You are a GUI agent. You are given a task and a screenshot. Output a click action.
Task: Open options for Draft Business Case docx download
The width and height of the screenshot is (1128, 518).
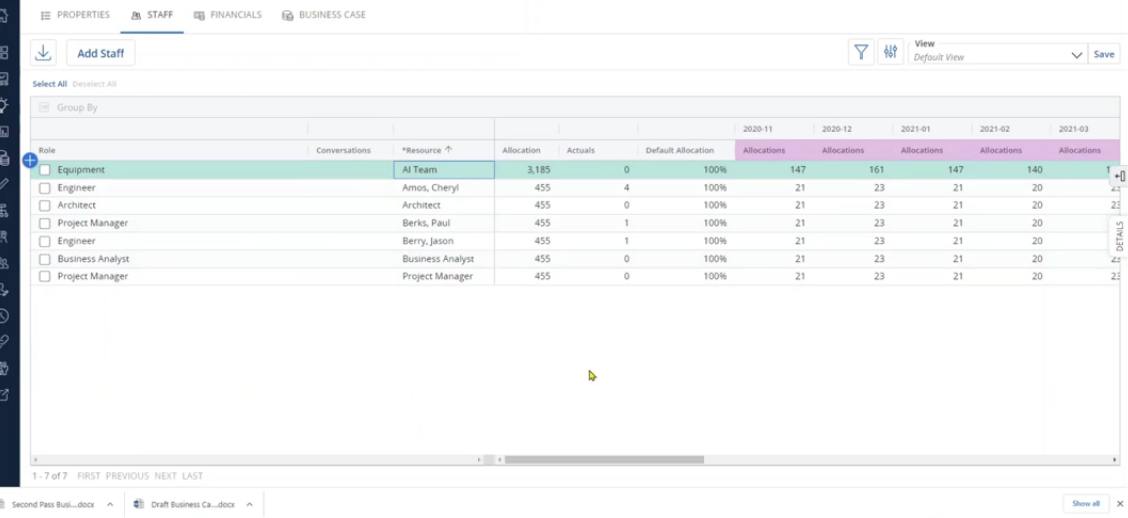point(250,505)
